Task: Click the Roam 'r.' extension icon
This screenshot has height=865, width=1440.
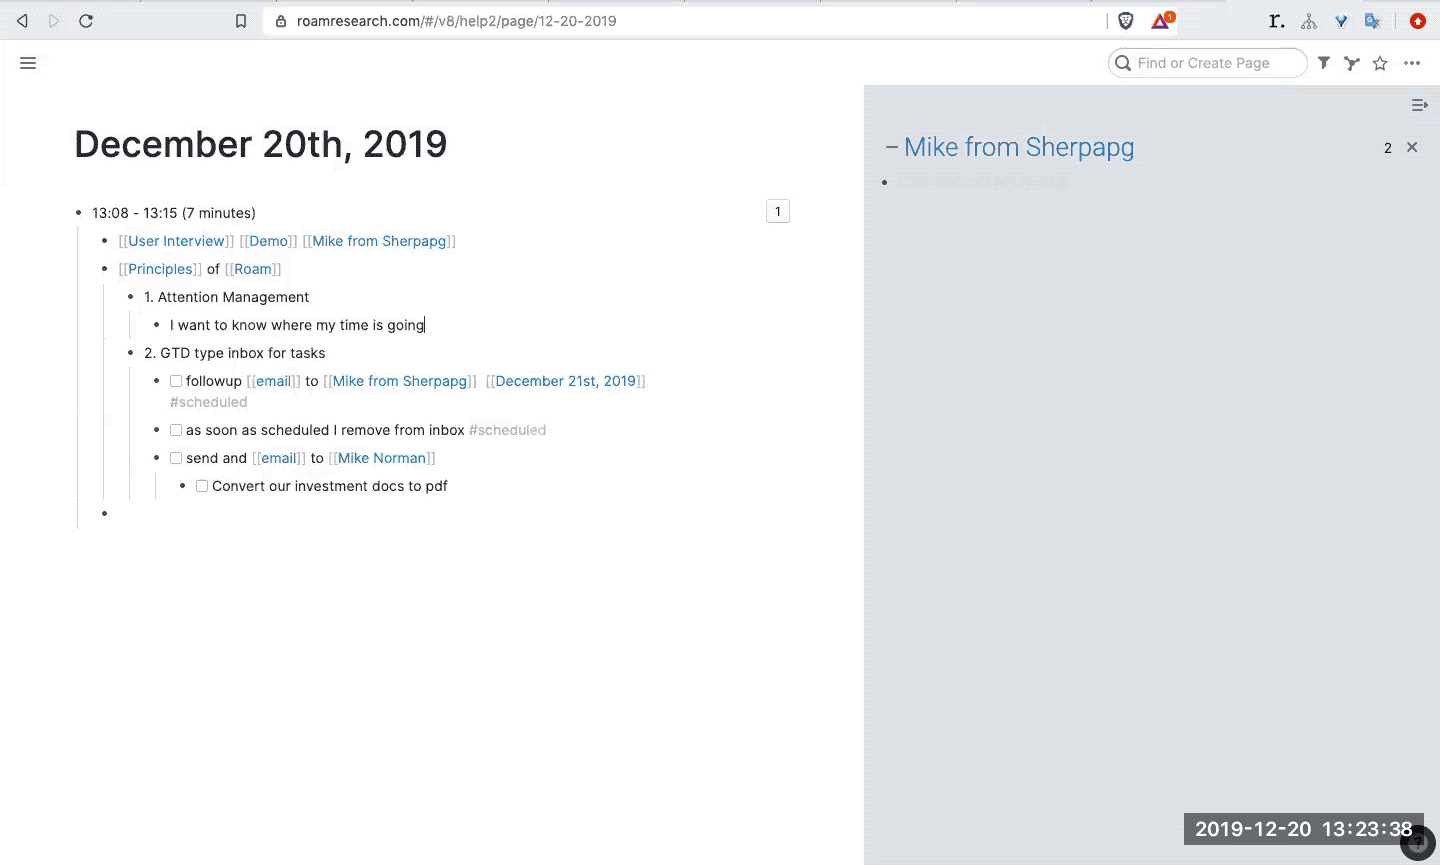Action: 1276,21
